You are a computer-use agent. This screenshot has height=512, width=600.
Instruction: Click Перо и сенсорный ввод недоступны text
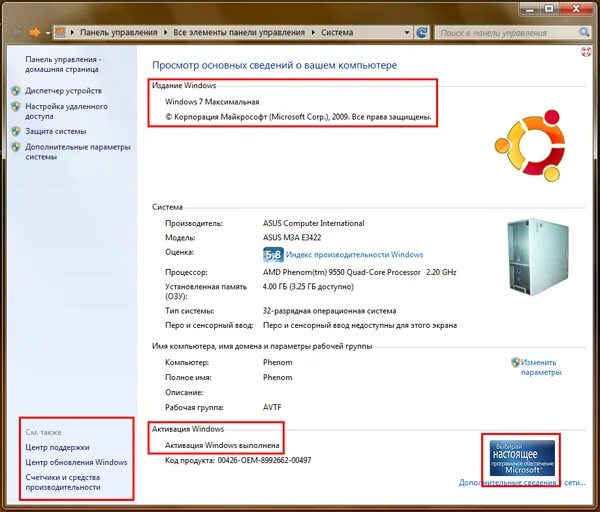(x=360, y=325)
